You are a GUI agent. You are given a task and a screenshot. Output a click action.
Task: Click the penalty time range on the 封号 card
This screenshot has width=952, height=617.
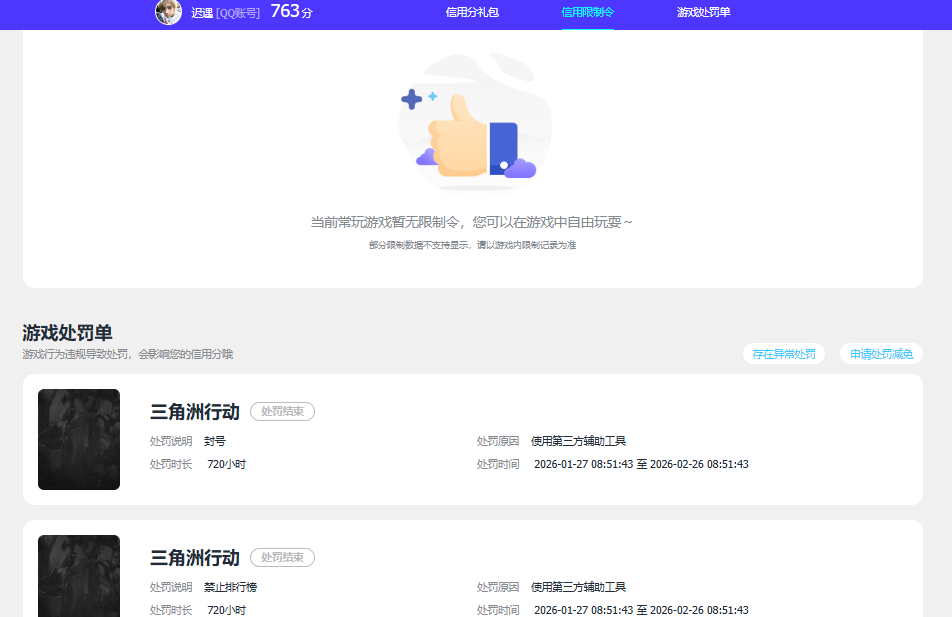click(x=641, y=465)
